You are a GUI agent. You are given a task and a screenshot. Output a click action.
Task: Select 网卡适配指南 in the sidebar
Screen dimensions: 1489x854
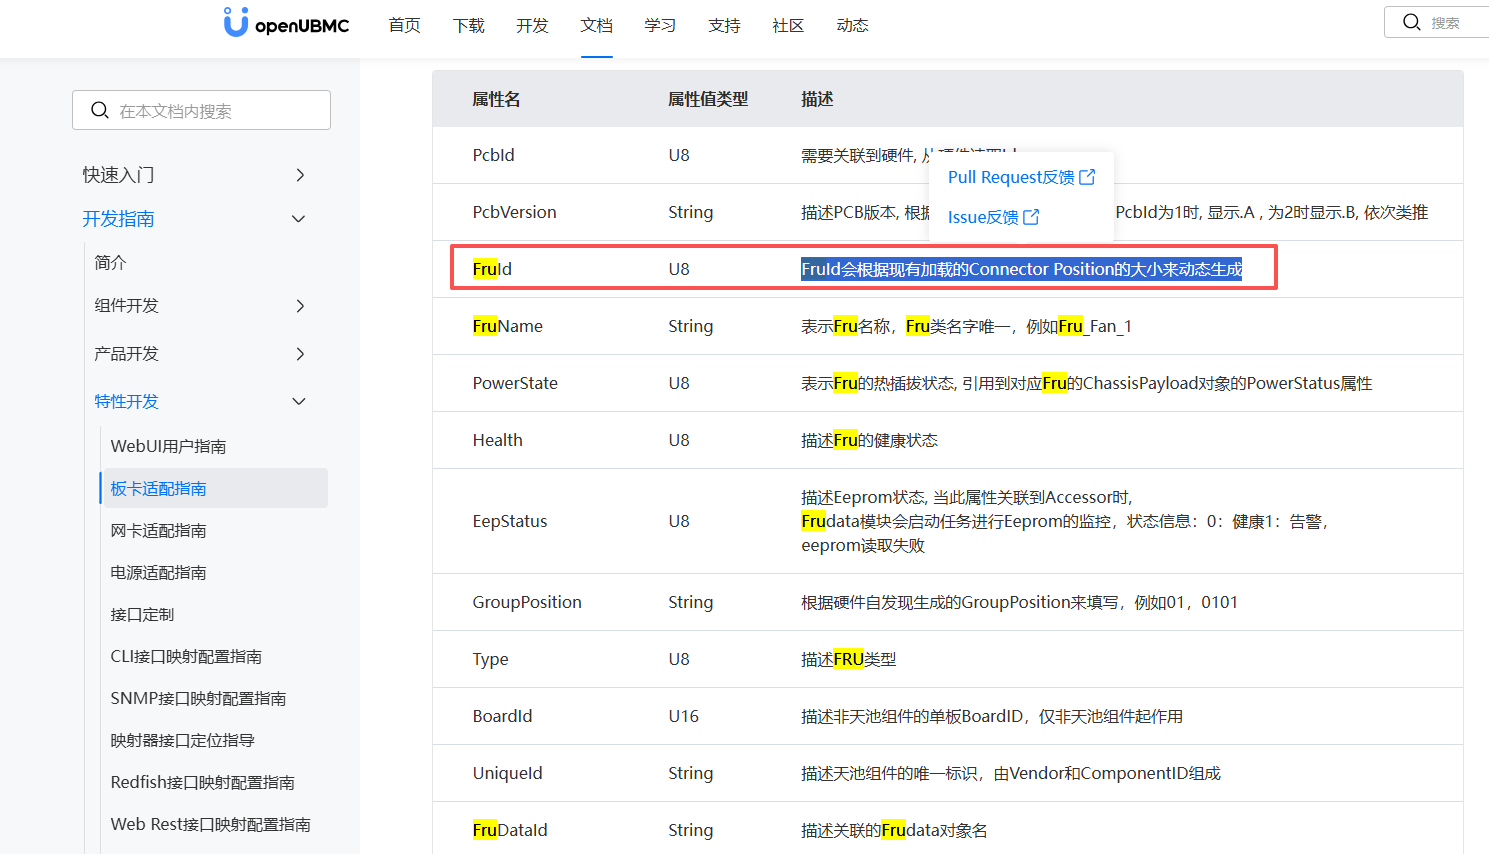pos(158,531)
